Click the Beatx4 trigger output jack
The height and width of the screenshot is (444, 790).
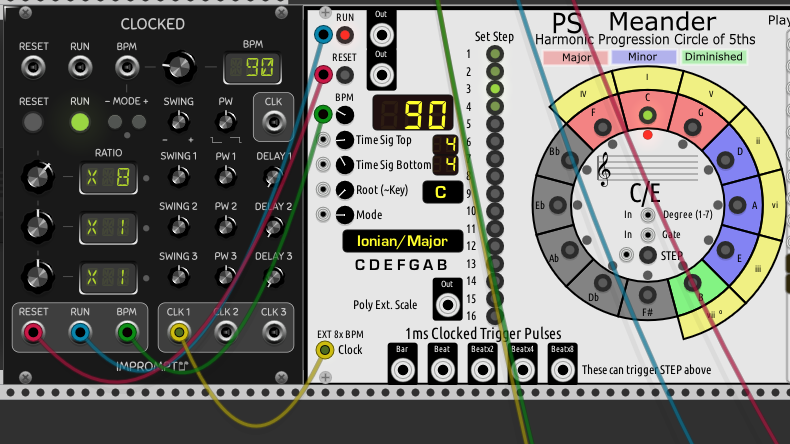coord(522,370)
